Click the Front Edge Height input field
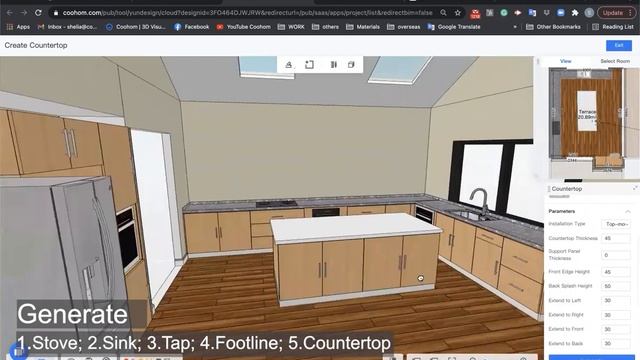 coord(616,272)
